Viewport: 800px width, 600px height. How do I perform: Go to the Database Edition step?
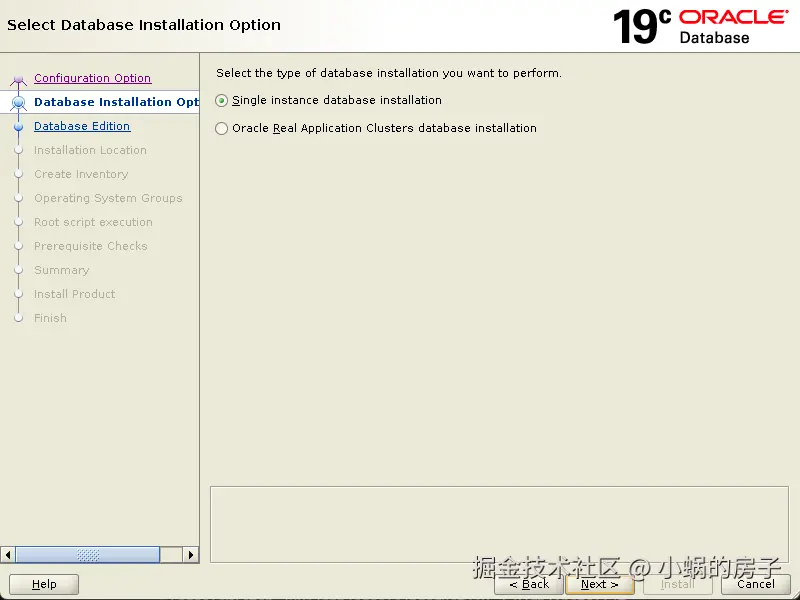(82, 126)
